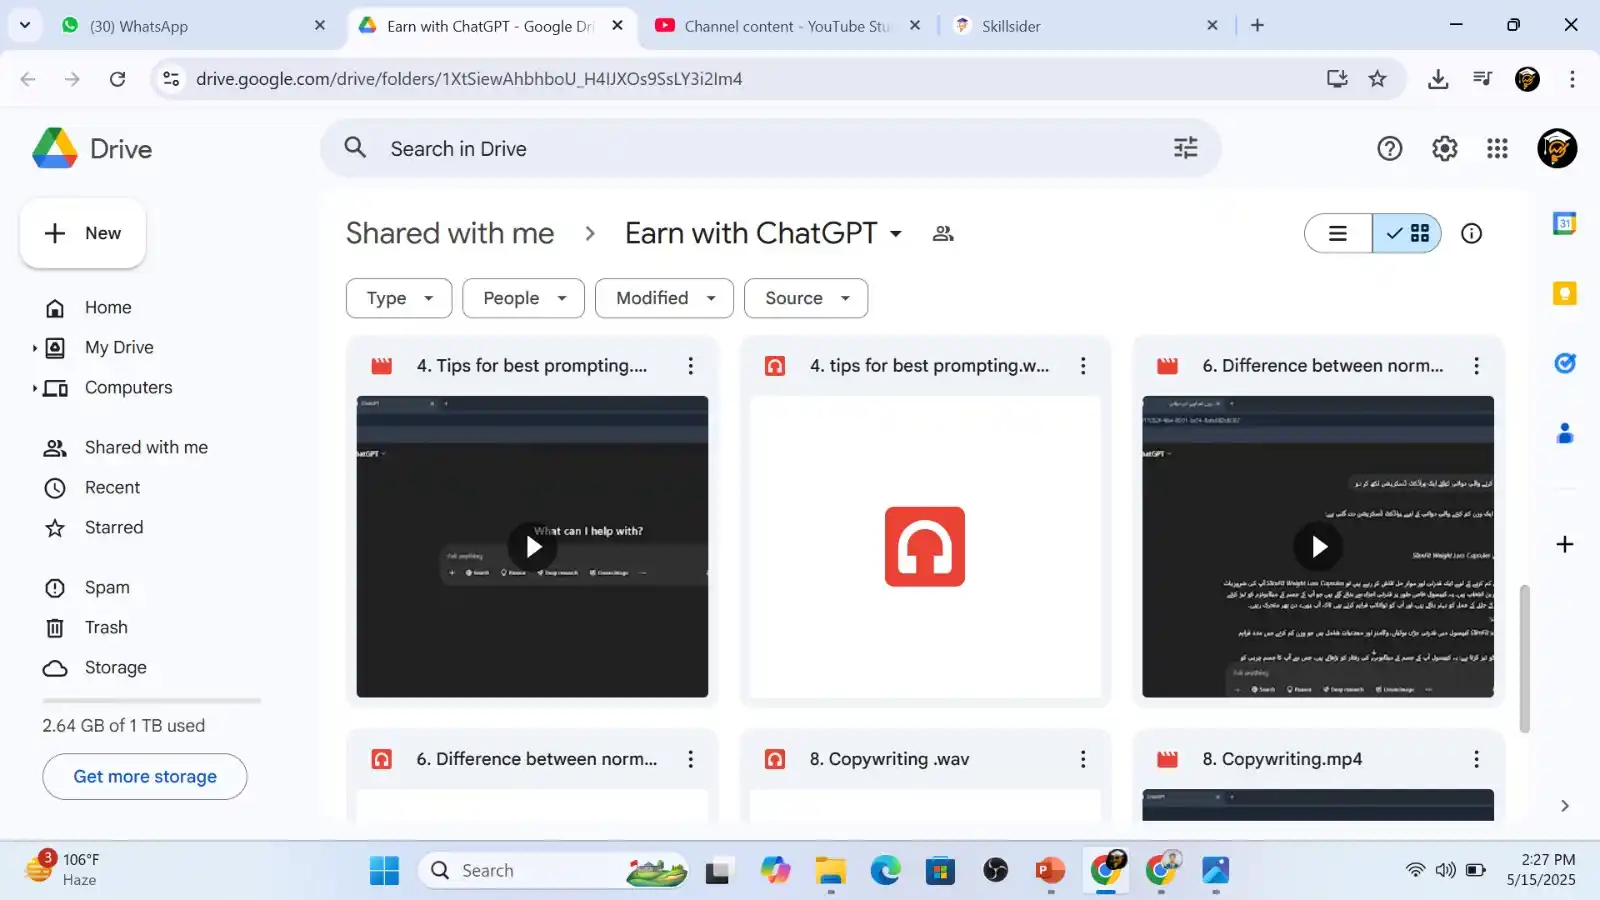1600x900 pixels.
Task: Open Home in Drive sidebar
Action: tap(108, 308)
